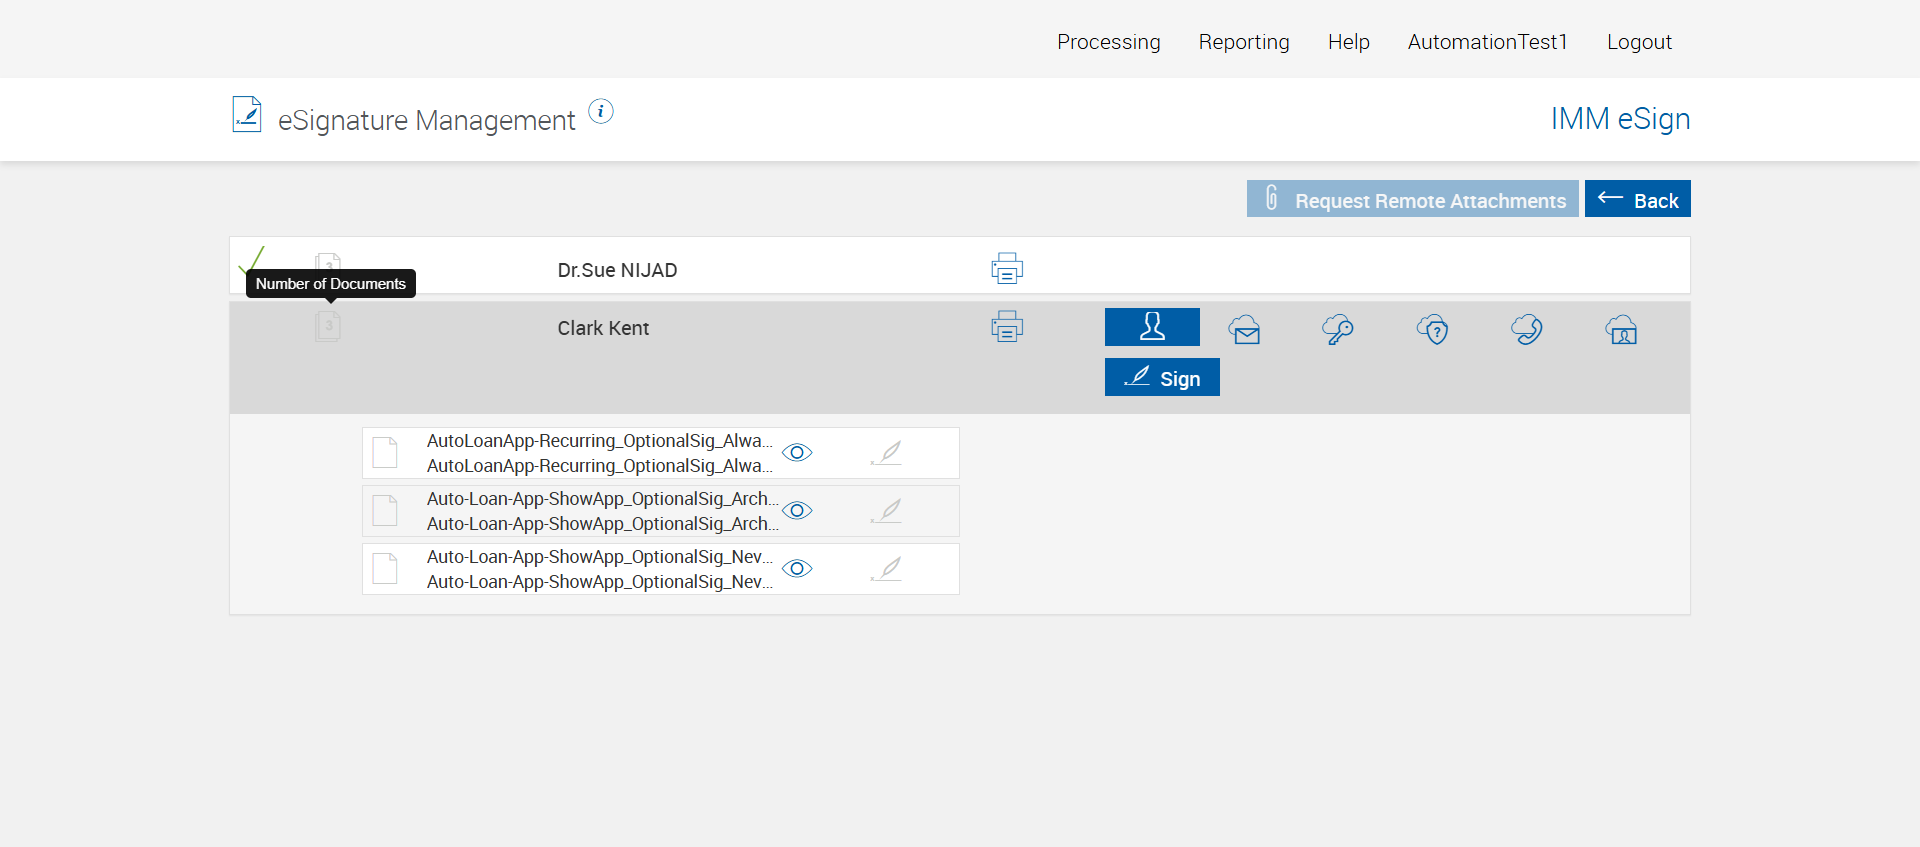
Task: Choose the cloud shield question authentication icon
Action: click(x=1432, y=329)
